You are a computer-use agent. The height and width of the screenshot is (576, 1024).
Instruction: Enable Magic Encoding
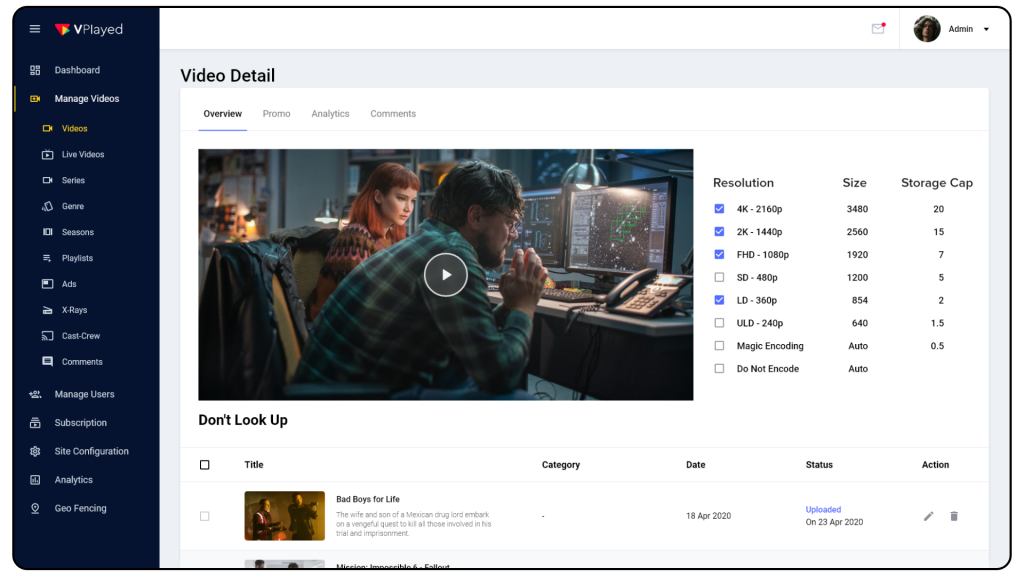[x=719, y=346]
